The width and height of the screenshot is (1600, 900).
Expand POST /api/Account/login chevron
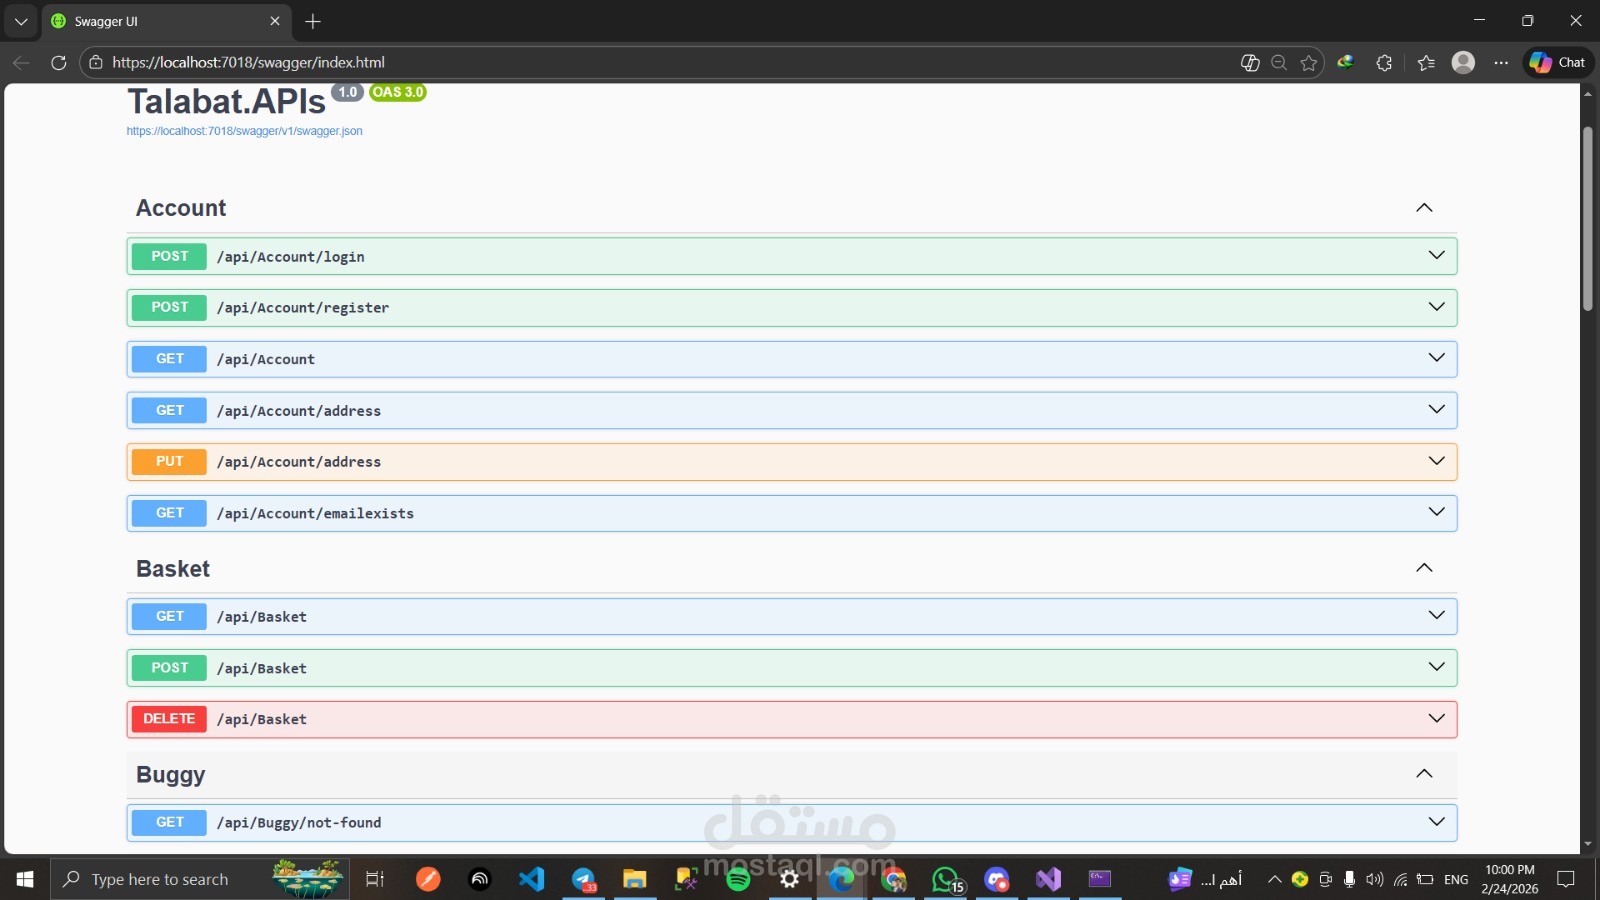click(1436, 255)
